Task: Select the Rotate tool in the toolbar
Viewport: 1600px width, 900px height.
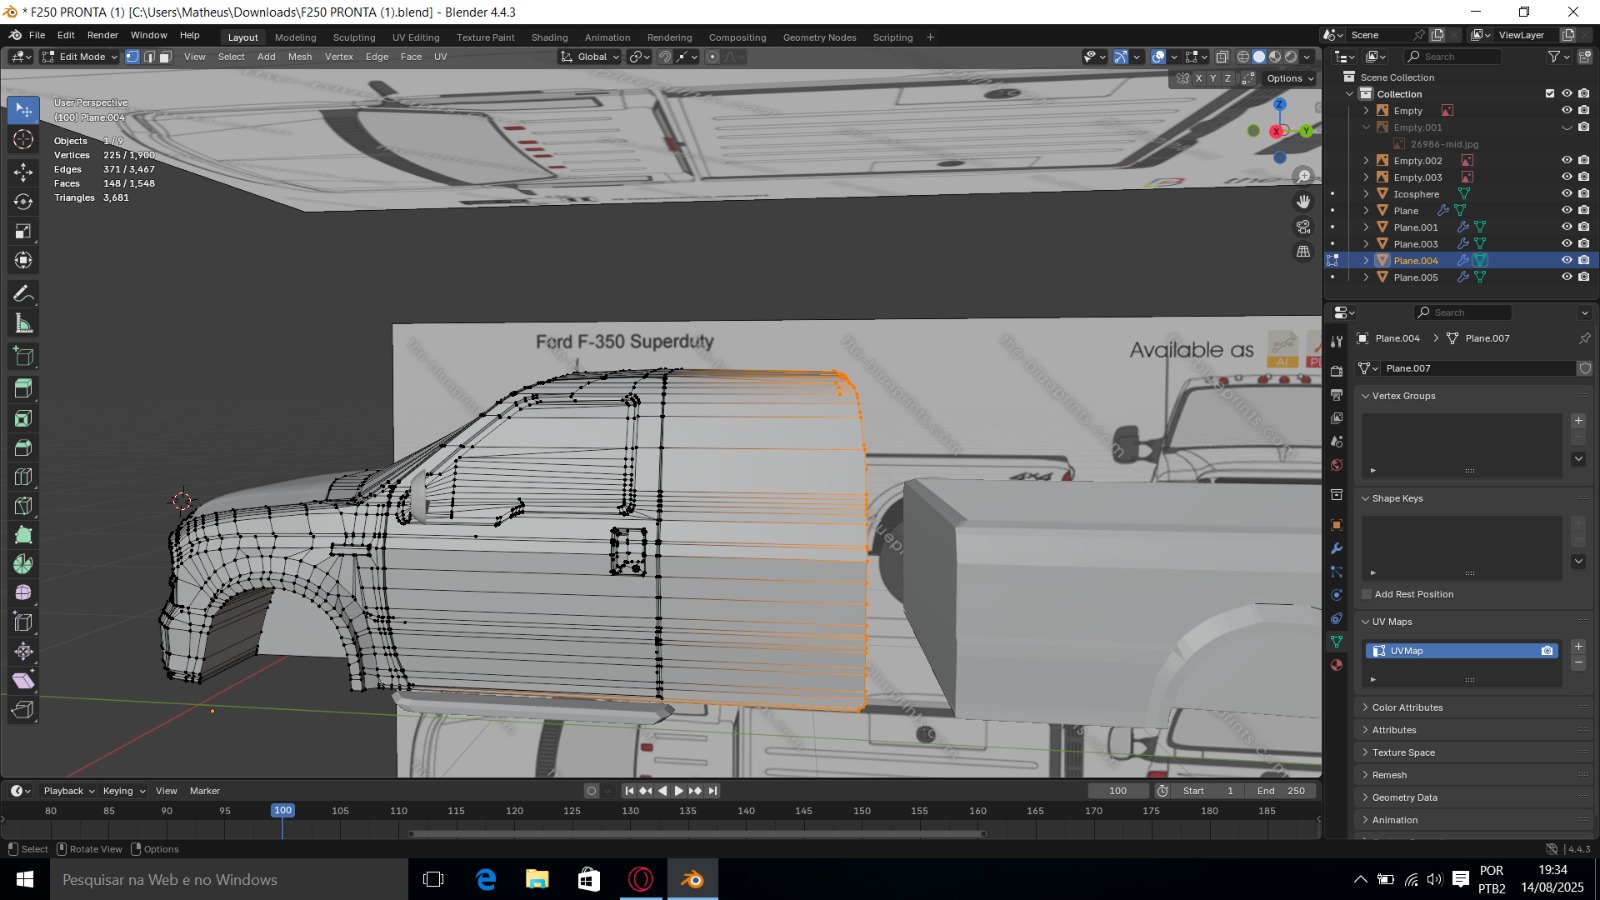Action: [x=23, y=201]
